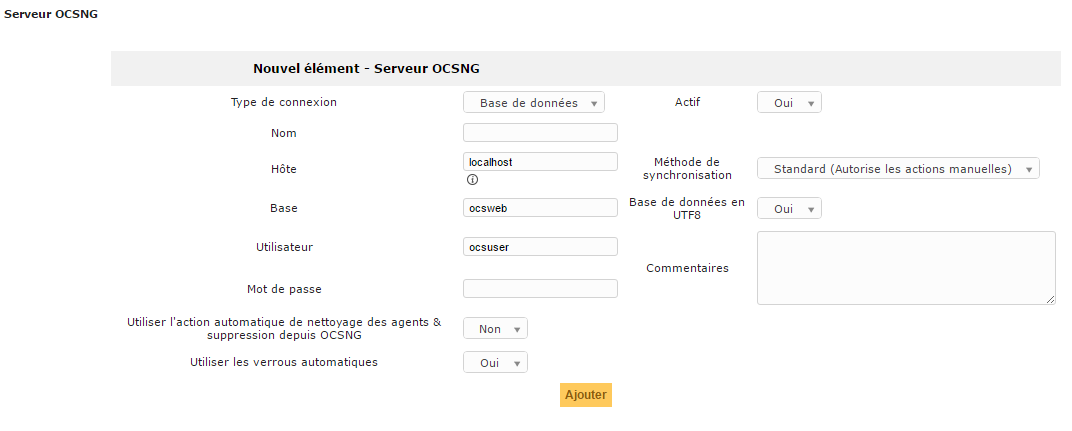Open the nettoyage des agents dropdown
Viewport: 1072px width, 431px height.
(x=495, y=328)
